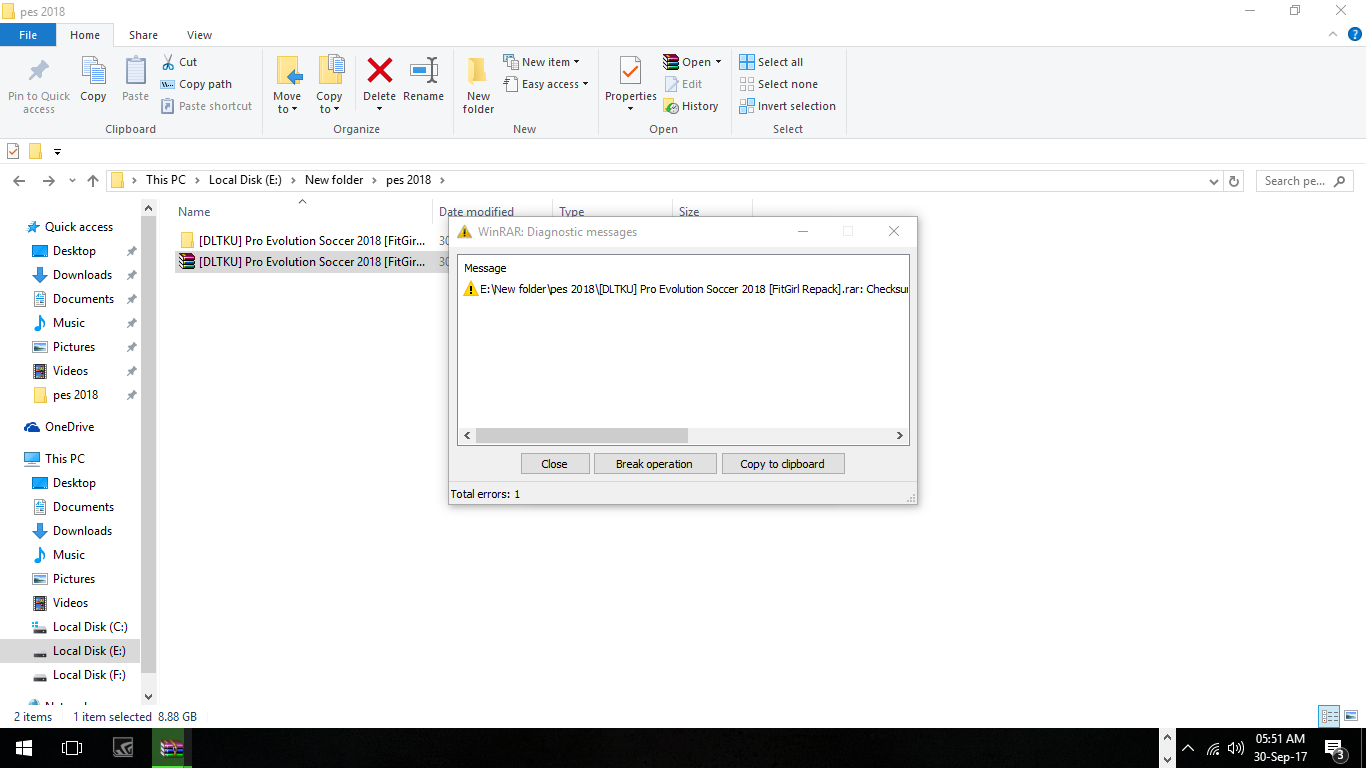This screenshot has width=1366, height=768.
Task: Show hidden tray icons chevron
Action: tap(1188, 748)
